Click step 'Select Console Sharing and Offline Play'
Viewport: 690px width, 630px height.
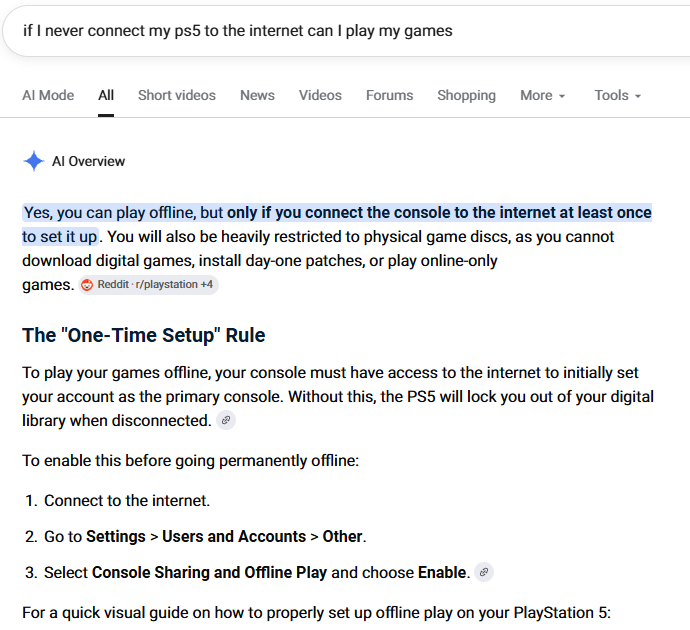click(x=257, y=572)
